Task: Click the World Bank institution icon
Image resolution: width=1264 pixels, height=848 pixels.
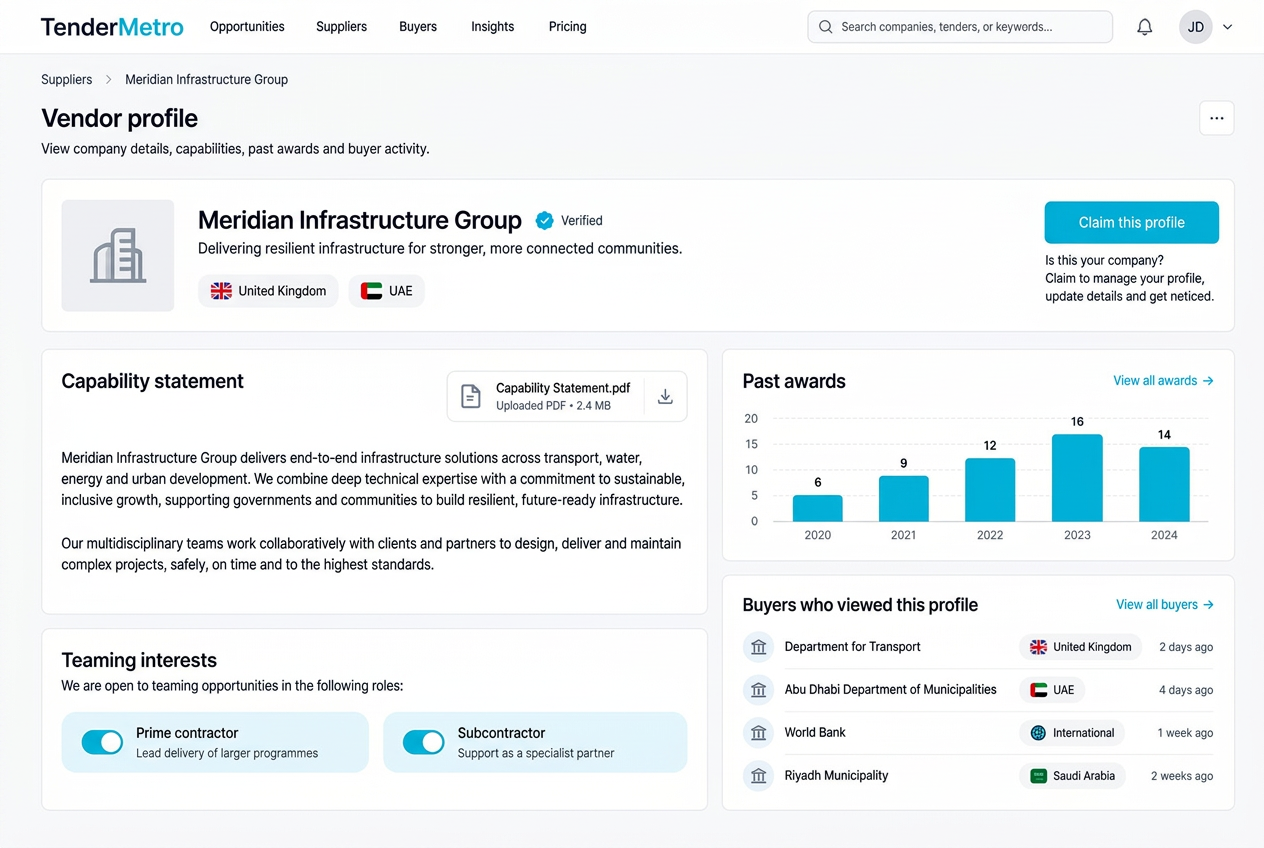Action: coord(759,733)
